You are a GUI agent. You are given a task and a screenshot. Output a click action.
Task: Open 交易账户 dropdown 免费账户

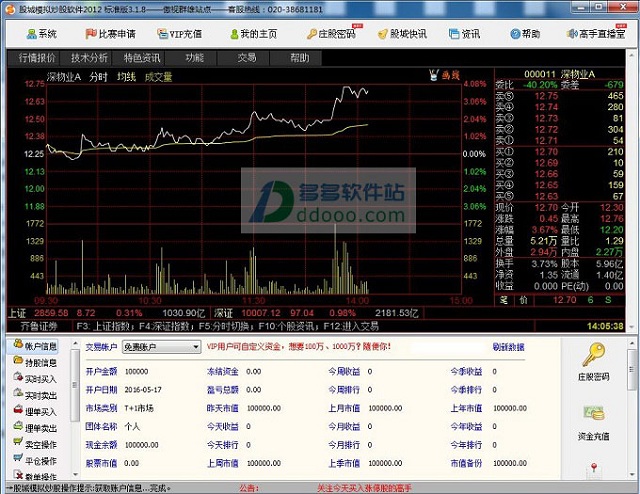pyautogui.click(x=162, y=347)
